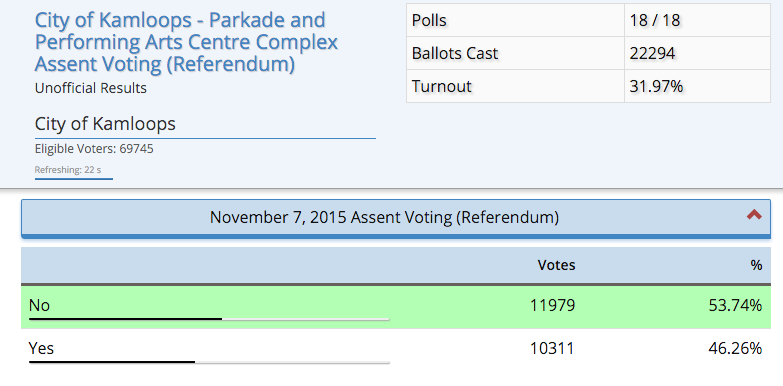Click the Yes vote progress bar
783x386 pixels.
pyautogui.click(x=209, y=362)
